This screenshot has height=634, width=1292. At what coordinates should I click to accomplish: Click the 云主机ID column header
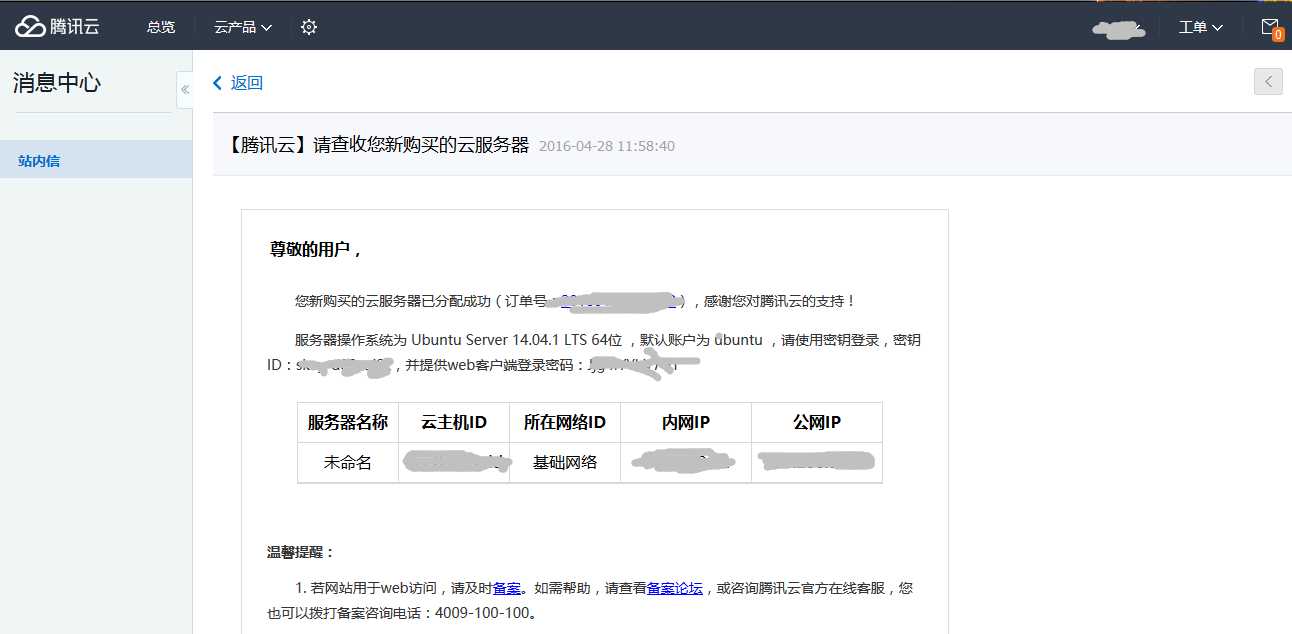[454, 422]
